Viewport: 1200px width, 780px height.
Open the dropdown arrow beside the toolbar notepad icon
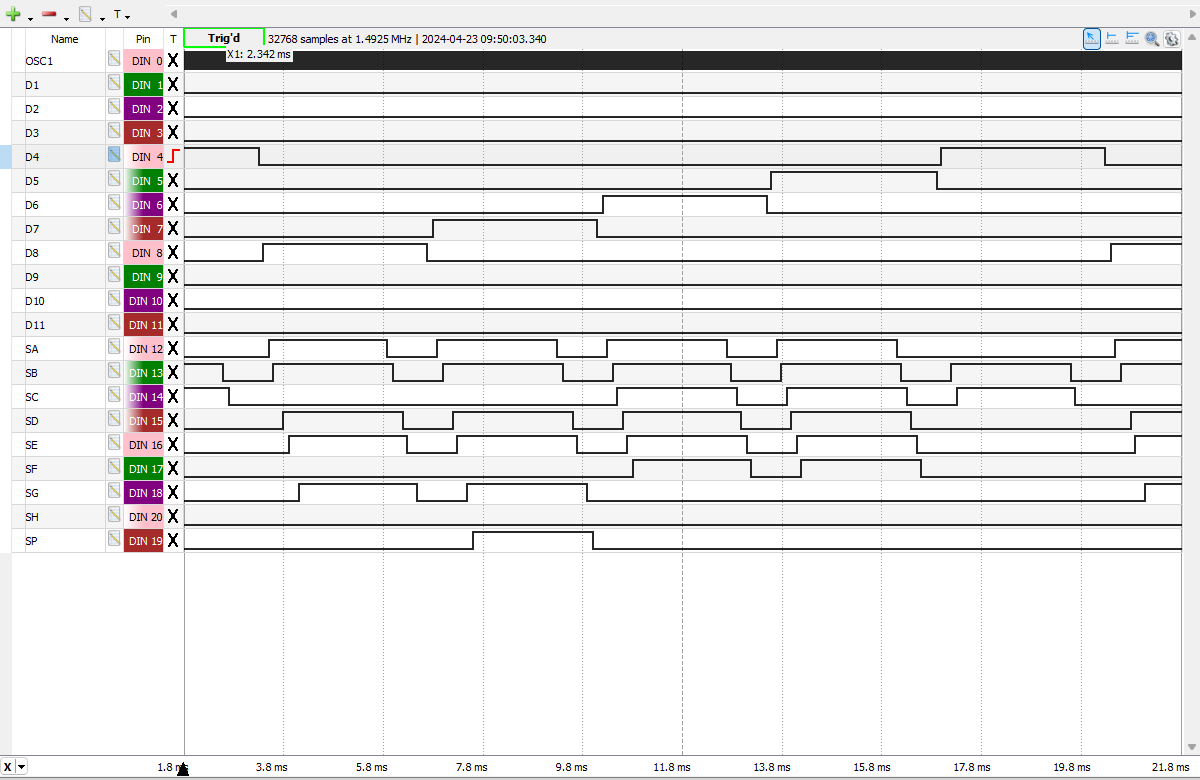[x=102, y=17]
